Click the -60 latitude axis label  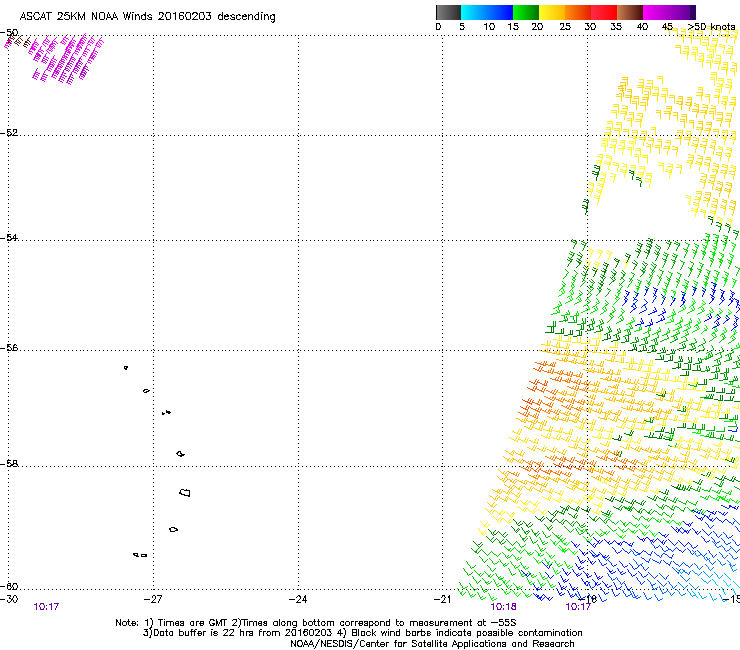click(x=9, y=586)
